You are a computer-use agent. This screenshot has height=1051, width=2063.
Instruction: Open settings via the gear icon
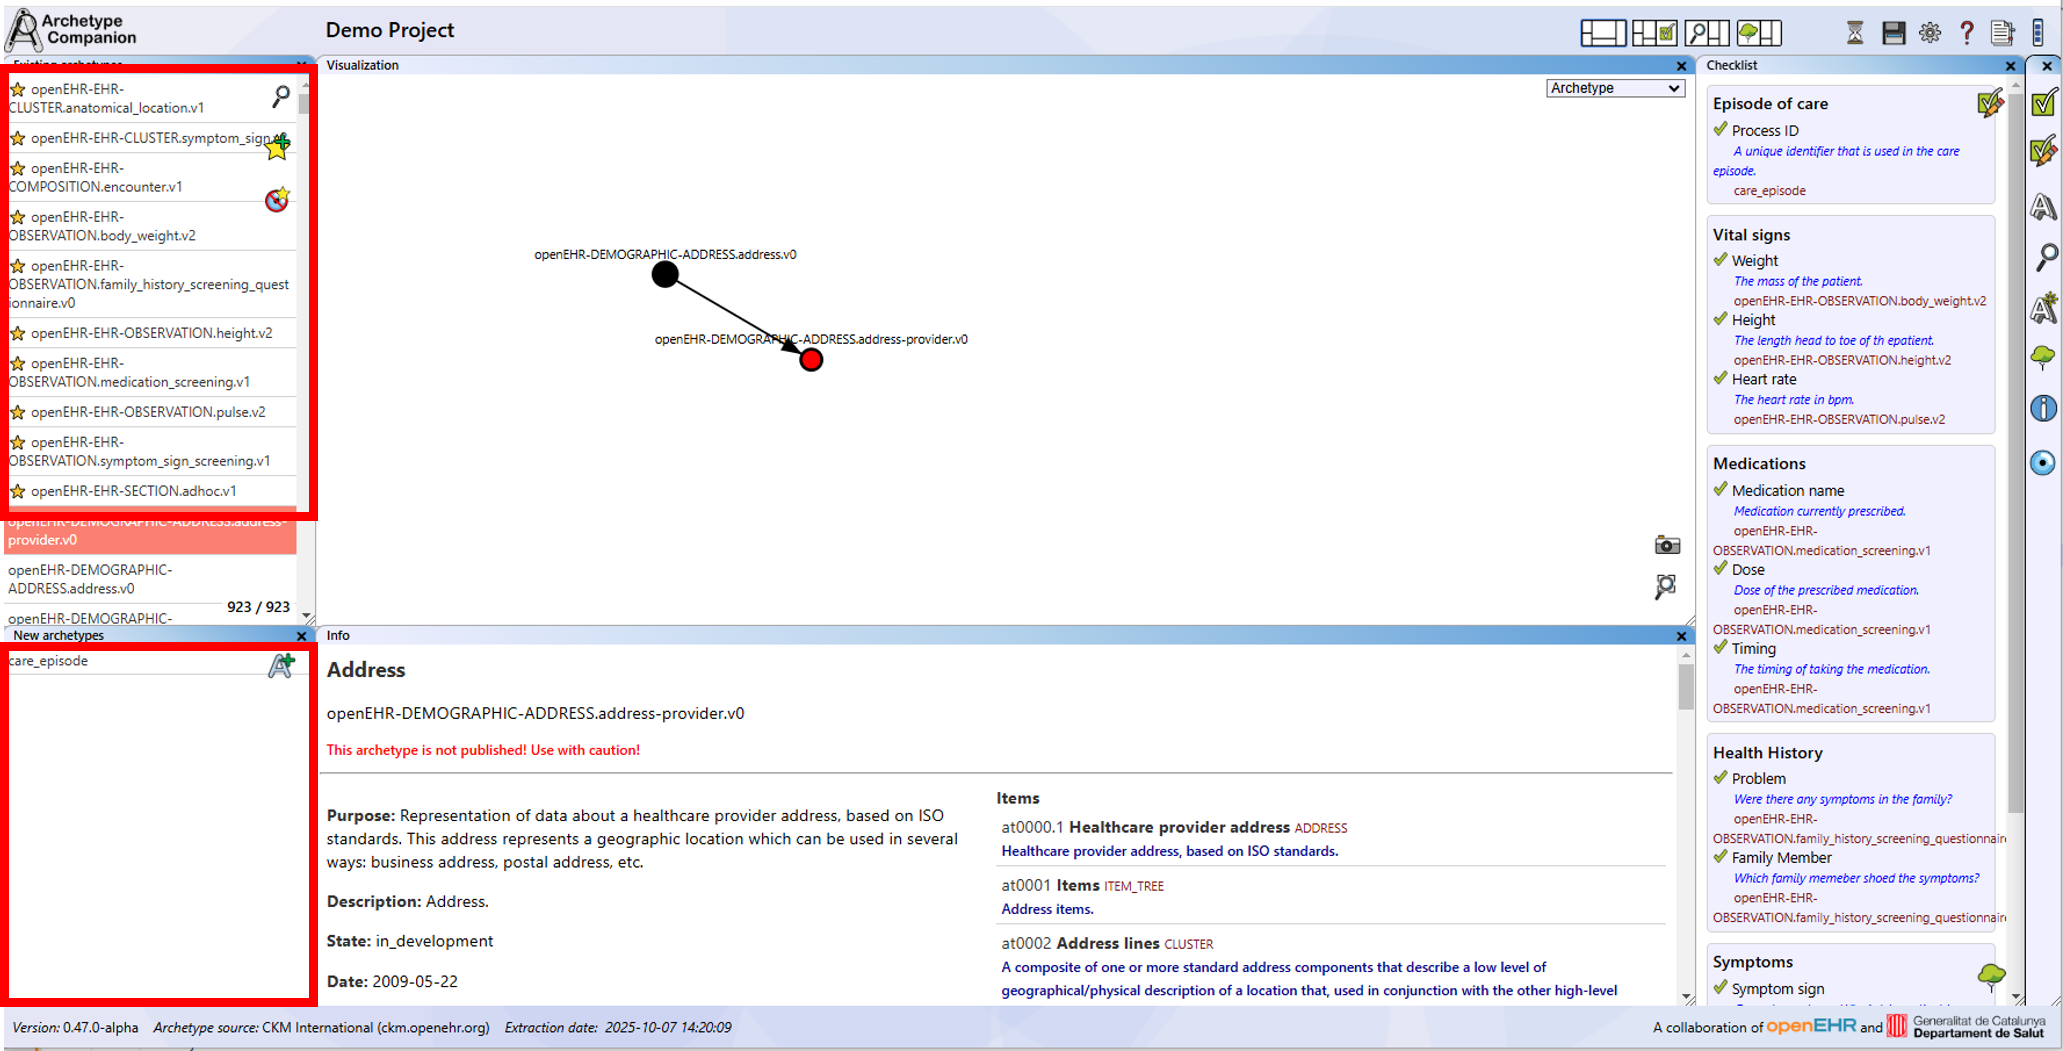coord(1929,33)
